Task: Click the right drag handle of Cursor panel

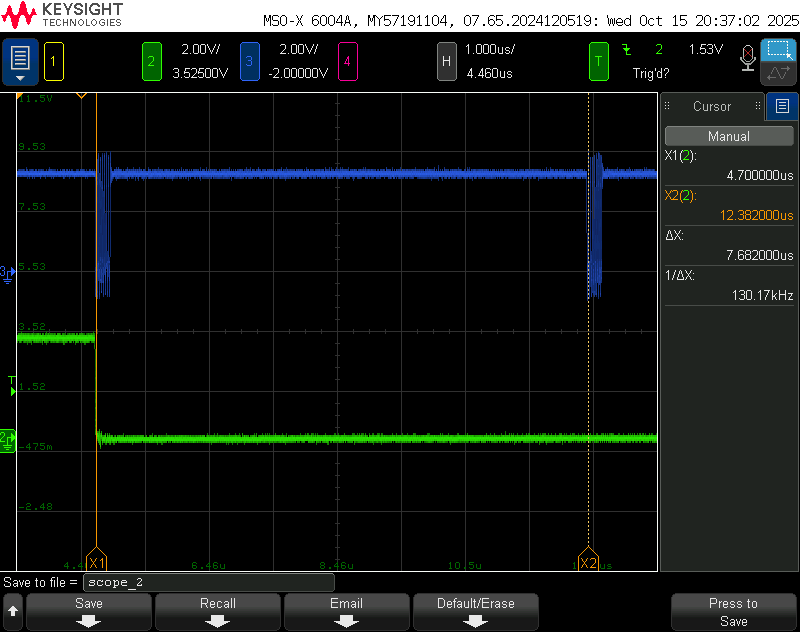Action: [x=758, y=106]
